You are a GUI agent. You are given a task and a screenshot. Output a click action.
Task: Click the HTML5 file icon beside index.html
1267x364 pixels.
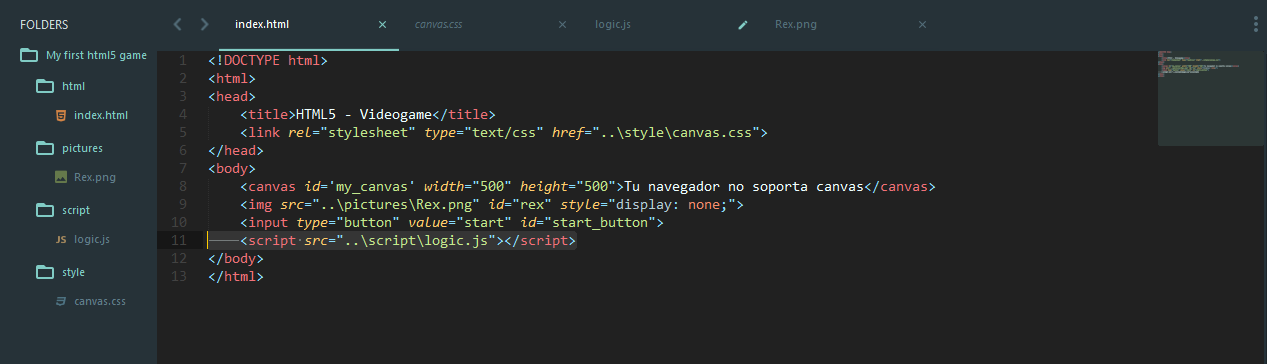[x=61, y=115]
